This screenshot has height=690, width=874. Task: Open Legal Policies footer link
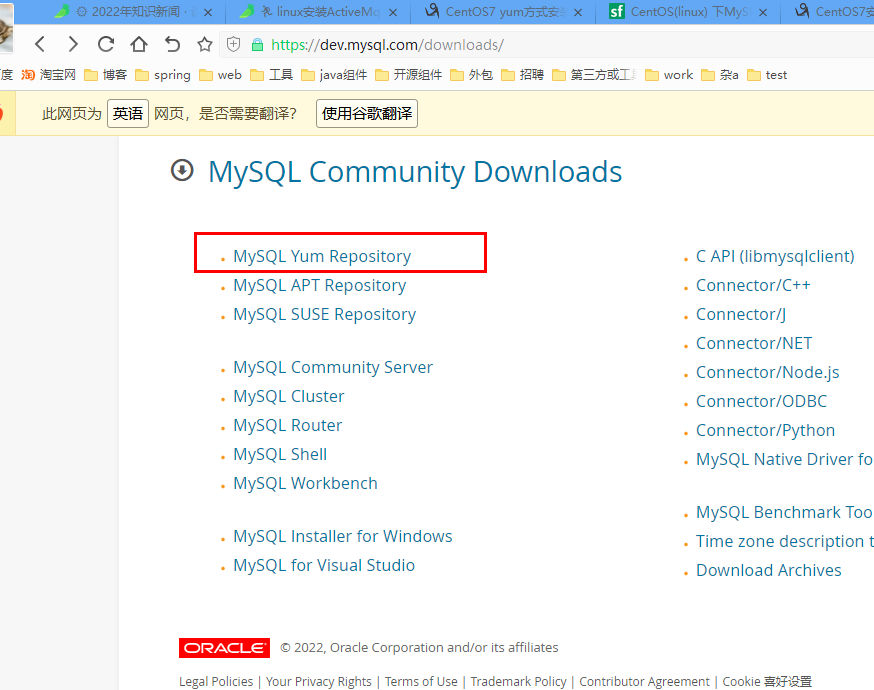coord(216,681)
